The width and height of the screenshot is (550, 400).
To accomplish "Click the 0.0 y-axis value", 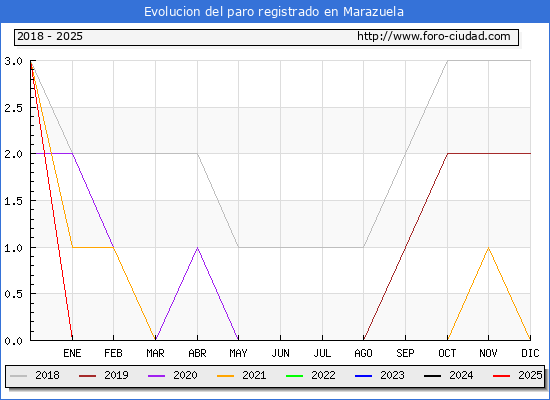I will pyautogui.click(x=13, y=341).
